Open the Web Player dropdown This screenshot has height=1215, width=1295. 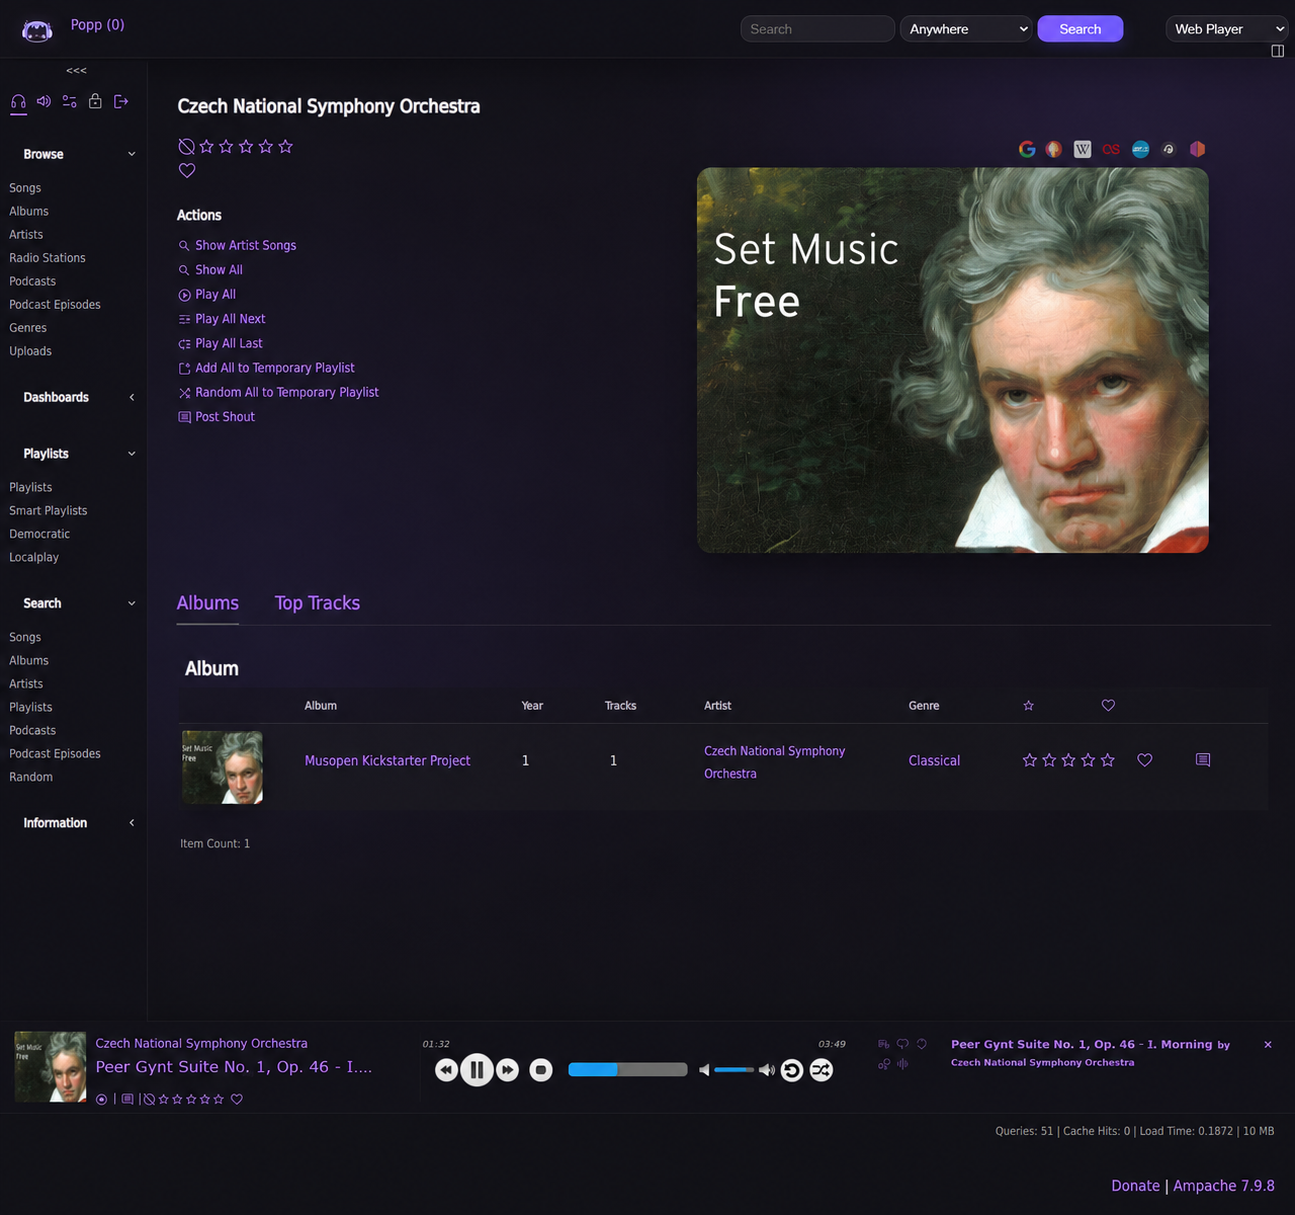click(x=1227, y=29)
